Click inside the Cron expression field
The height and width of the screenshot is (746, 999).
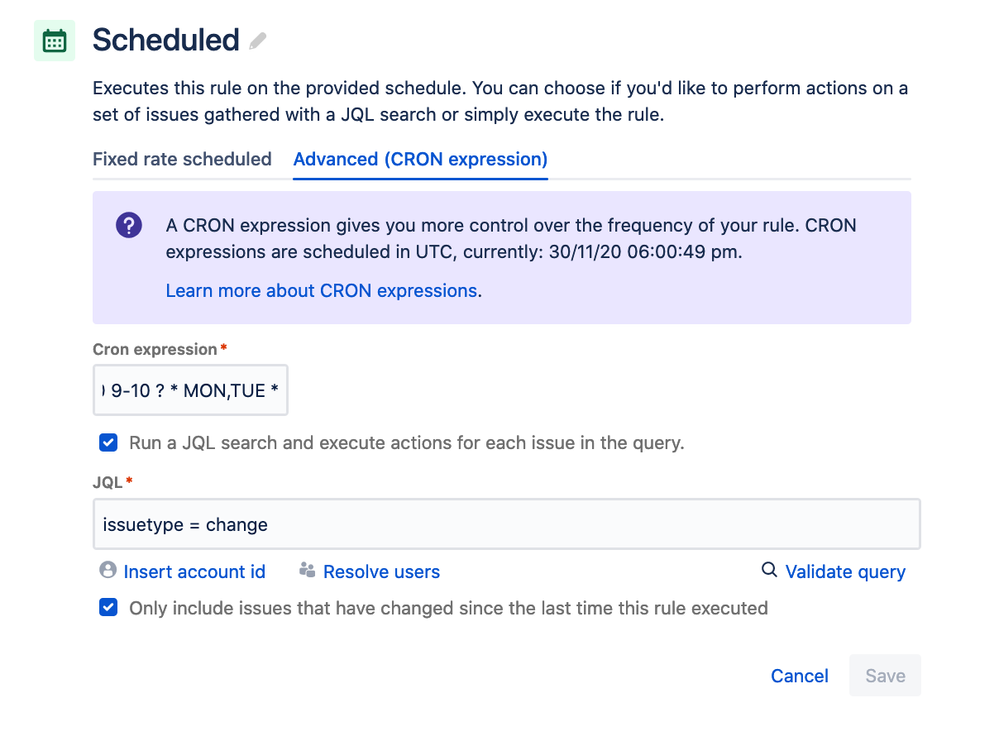click(190, 390)
